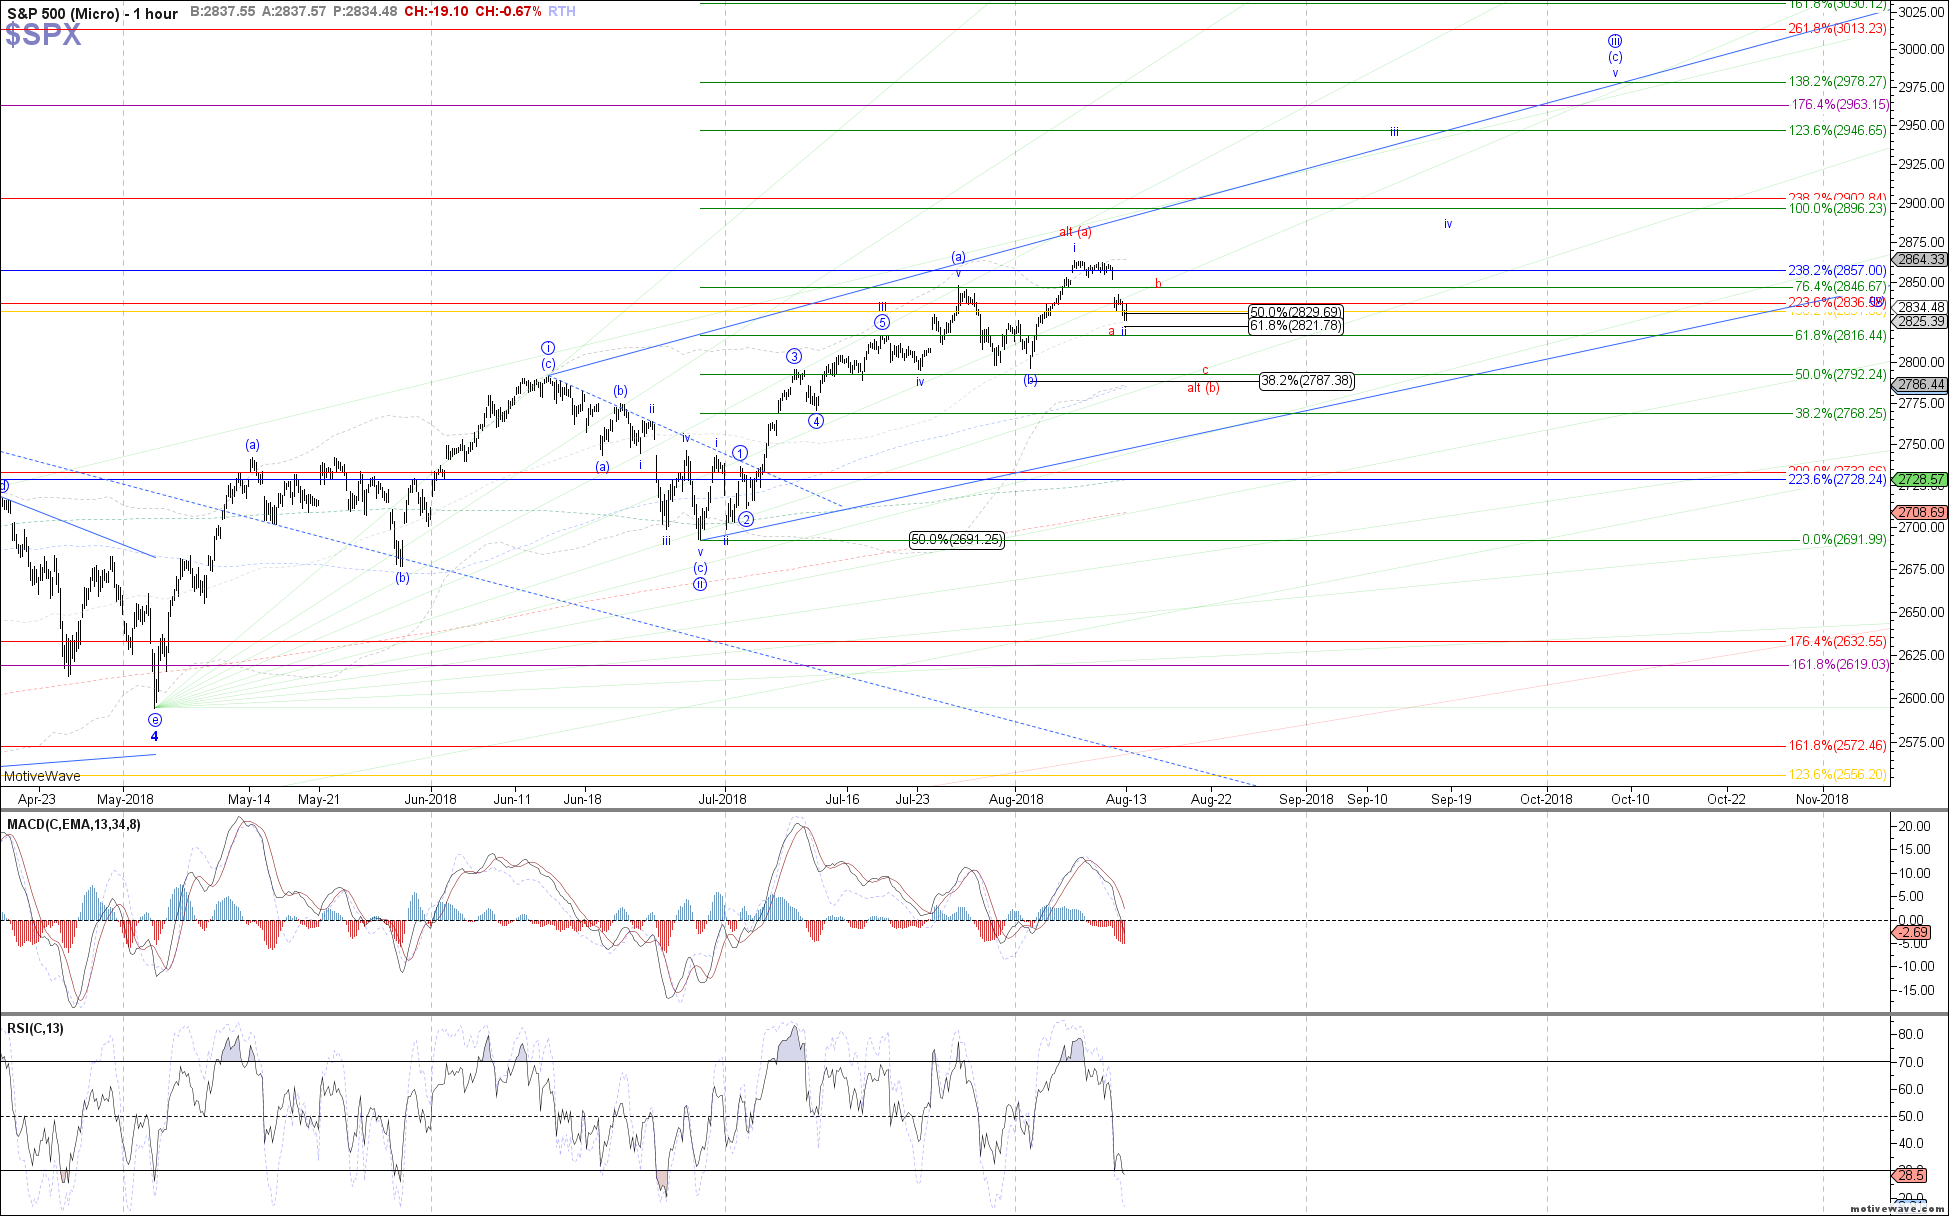1949x1216 pixels.
Task: Click the Sep-2018 date on the time axis
Action: pos(1306,799)
